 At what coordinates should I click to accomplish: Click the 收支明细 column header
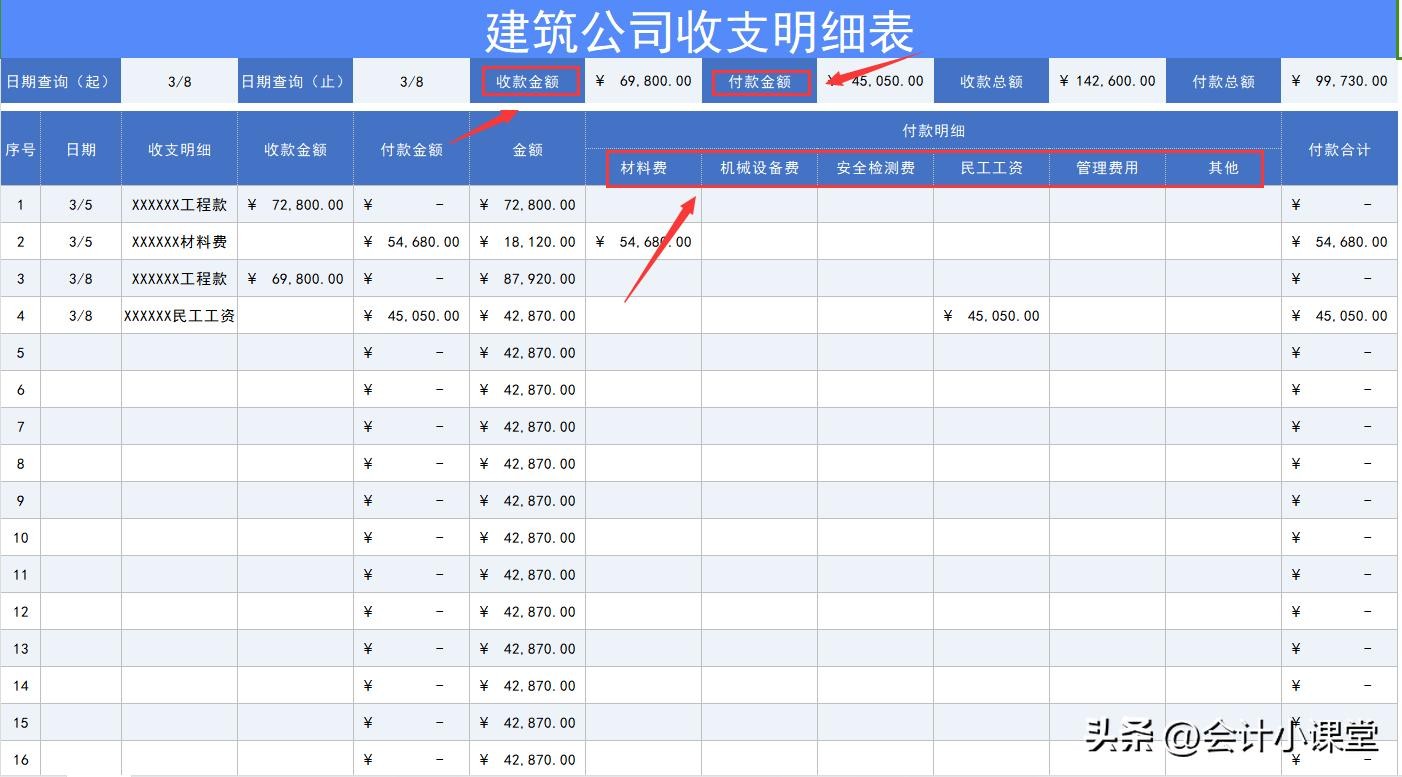[179, 149]
